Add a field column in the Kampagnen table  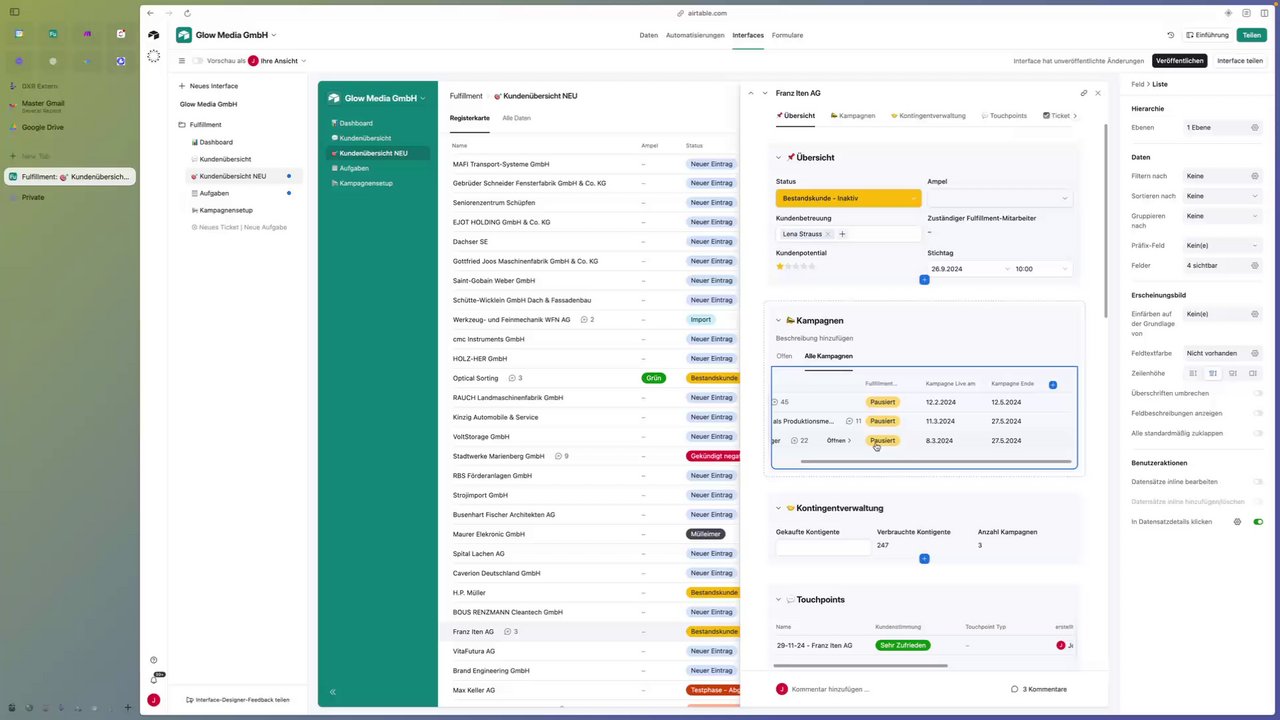click(1053, 384)
